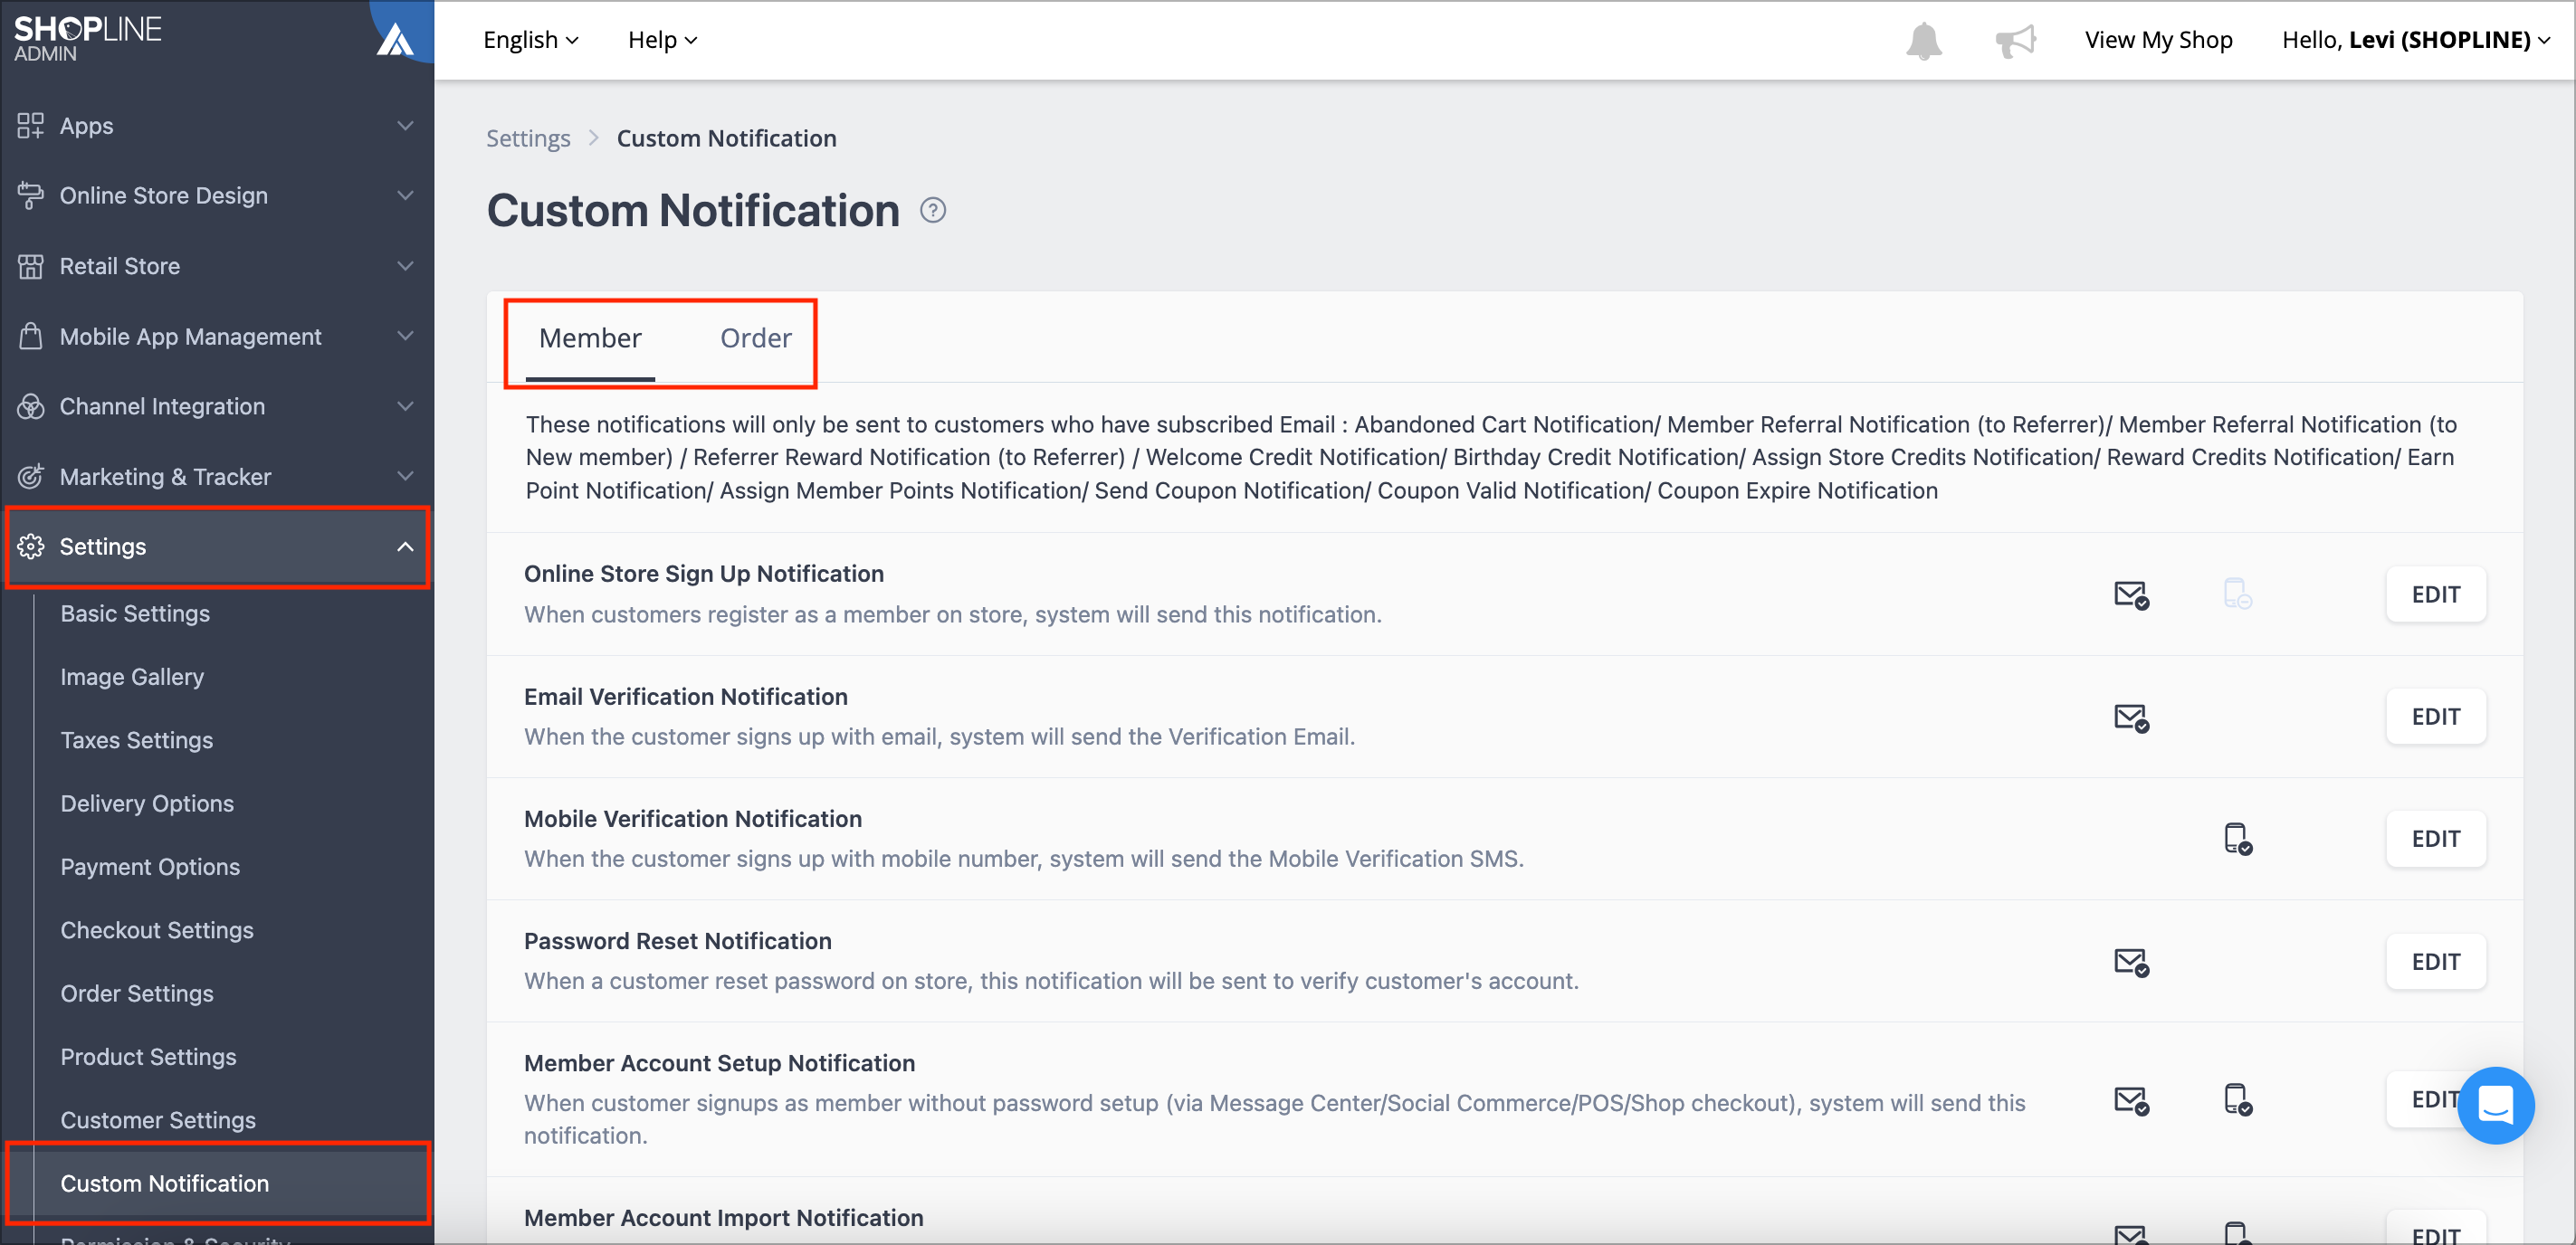Open the notifications bell icon
This screenshot has height=1245, width=2576.
coord(1923,40)
